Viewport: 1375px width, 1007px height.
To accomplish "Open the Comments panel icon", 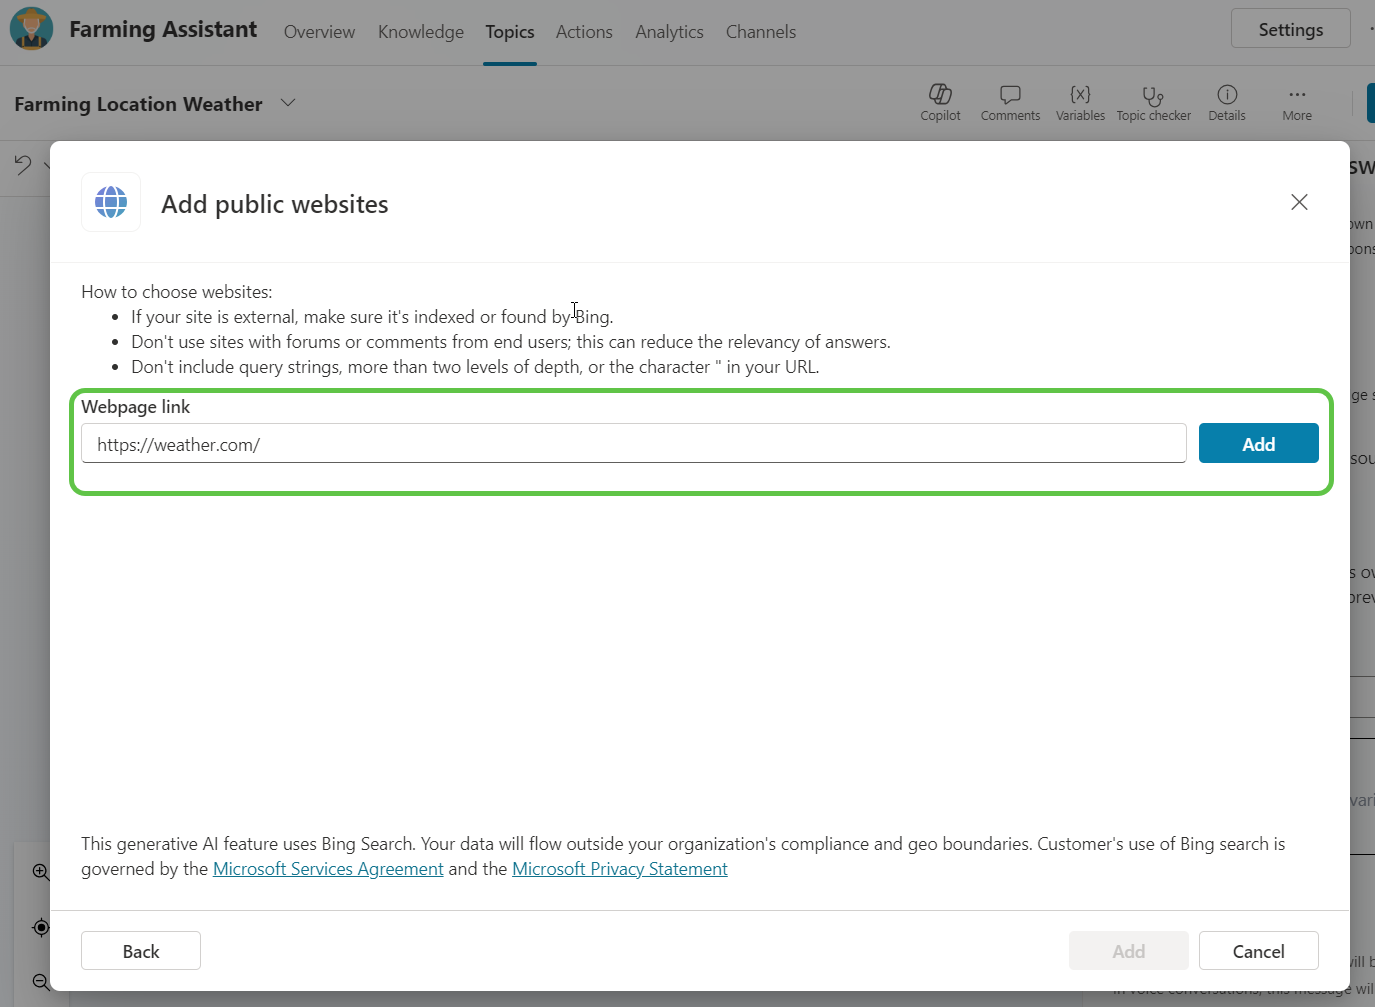I will (x=1010, y=102).
